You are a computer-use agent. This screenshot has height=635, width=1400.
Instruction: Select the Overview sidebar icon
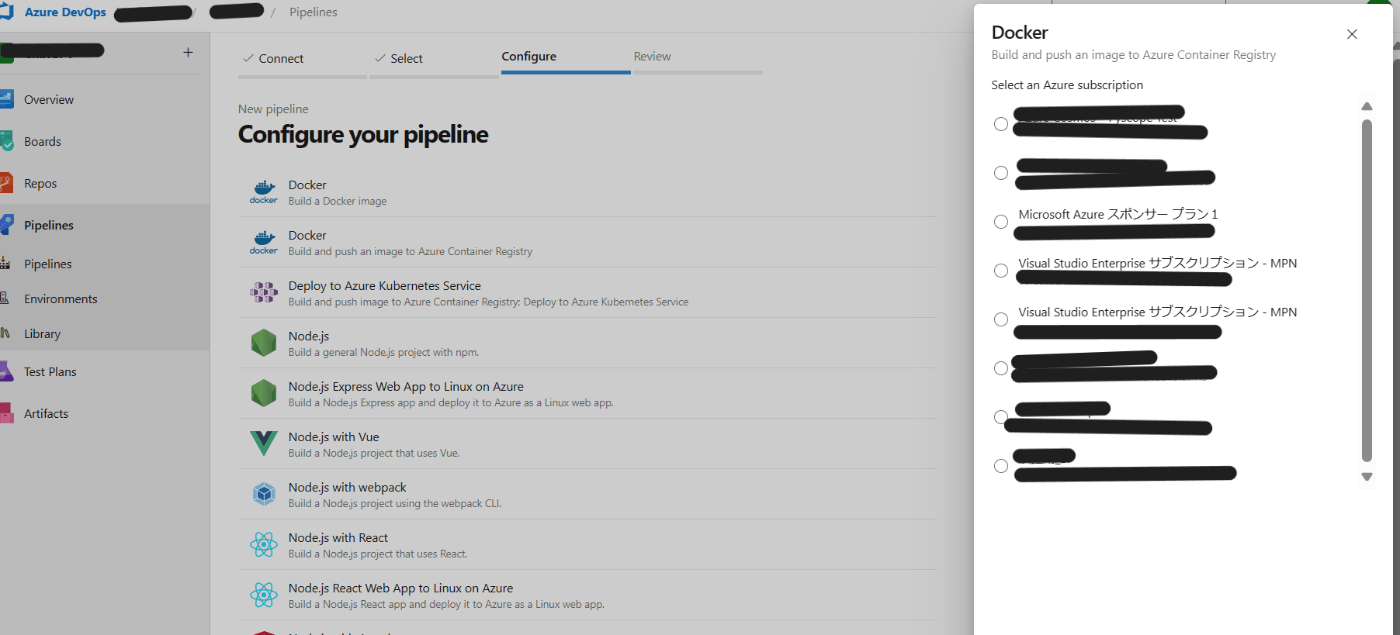coord(6,99)
